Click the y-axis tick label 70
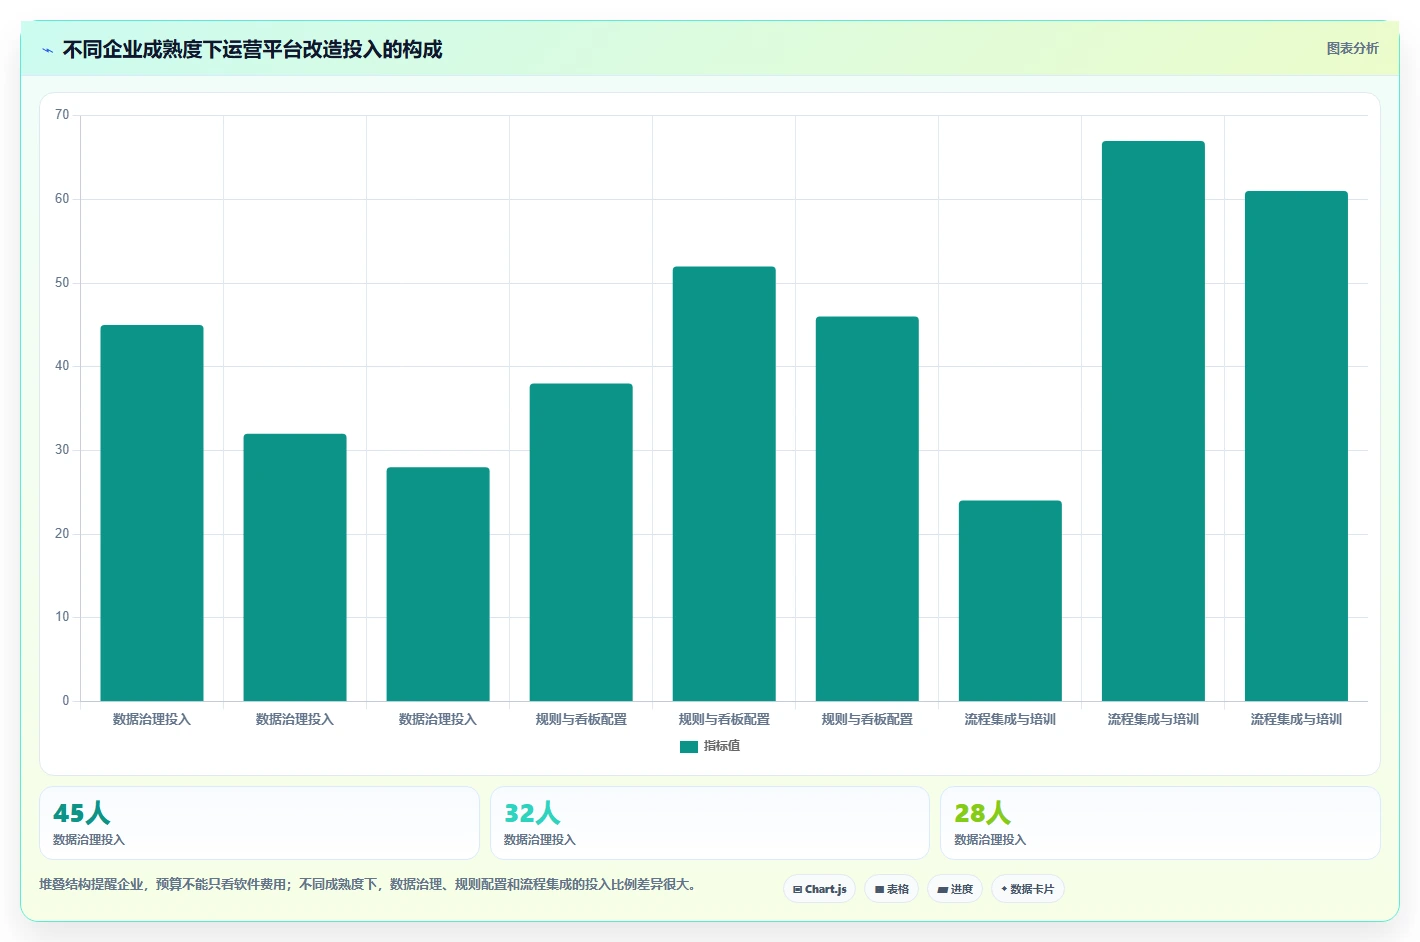This screenshot has height=942, width=1420. [x=62, y=115]
